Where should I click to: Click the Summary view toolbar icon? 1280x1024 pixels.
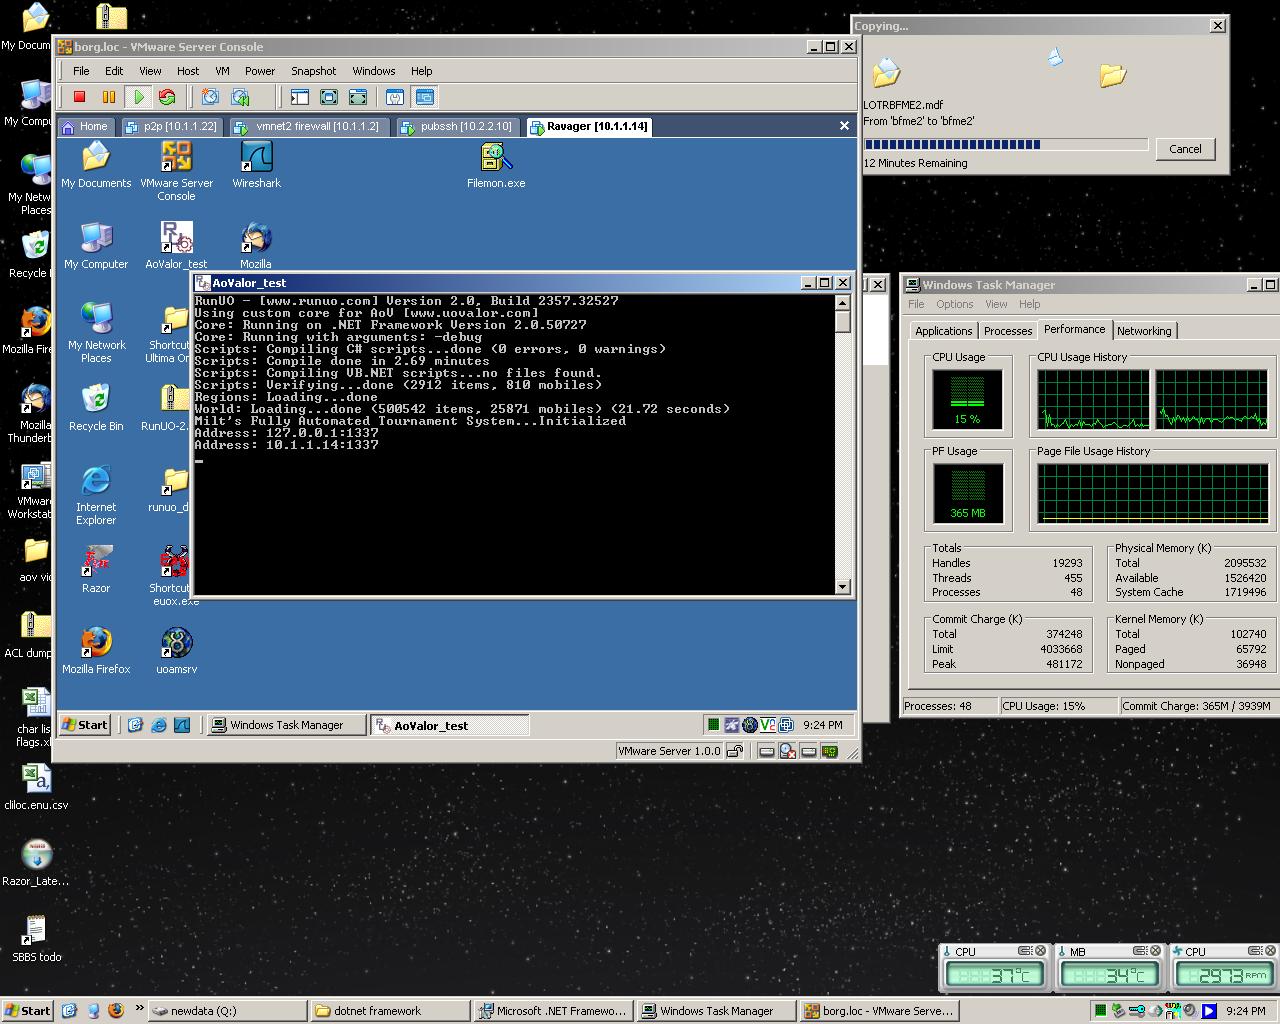(x=395, y=97)
